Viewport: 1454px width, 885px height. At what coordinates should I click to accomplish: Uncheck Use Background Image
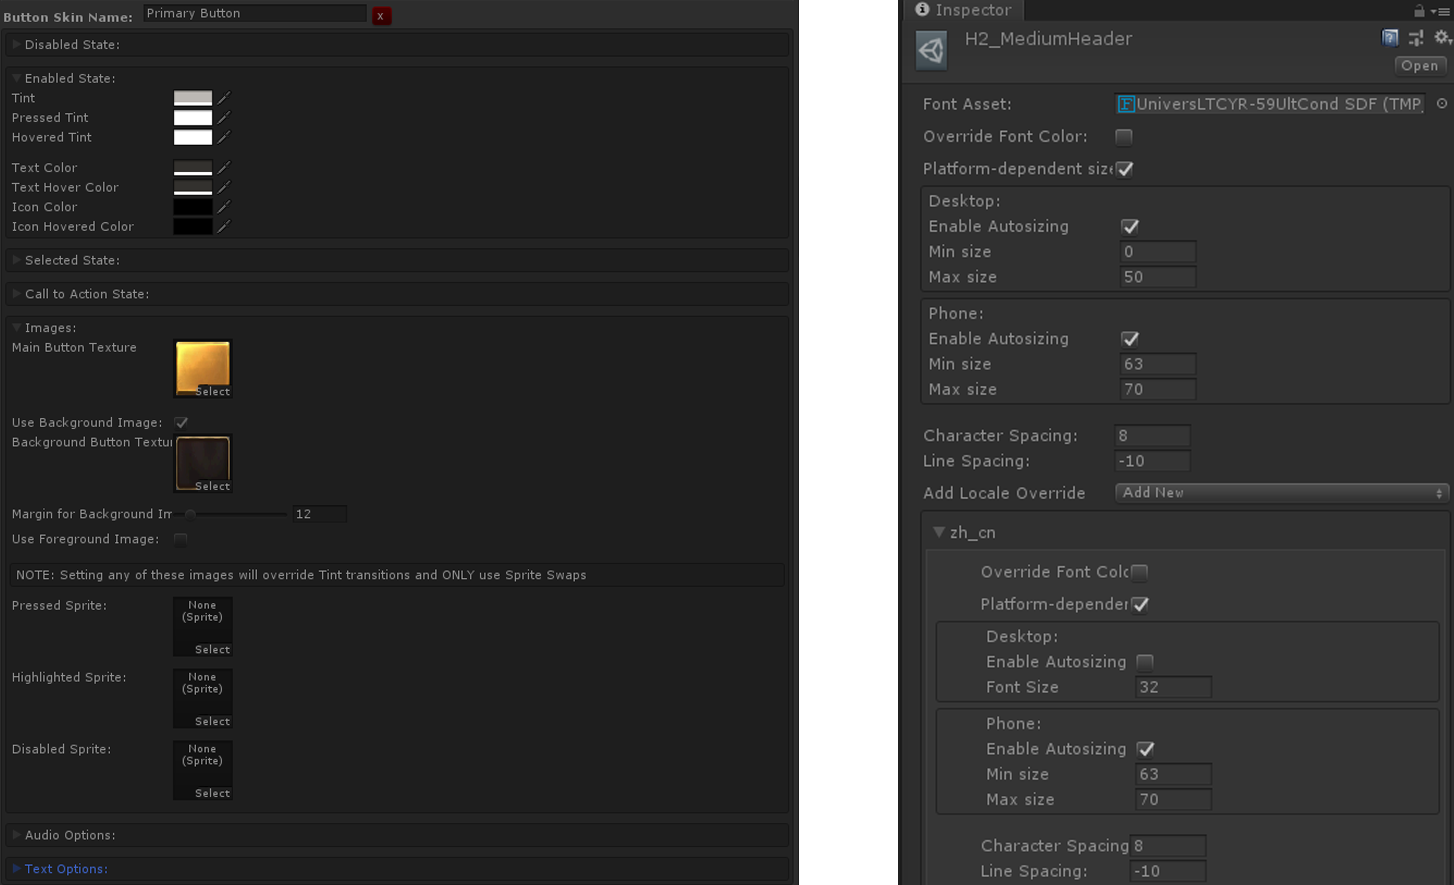pos(181,422)
